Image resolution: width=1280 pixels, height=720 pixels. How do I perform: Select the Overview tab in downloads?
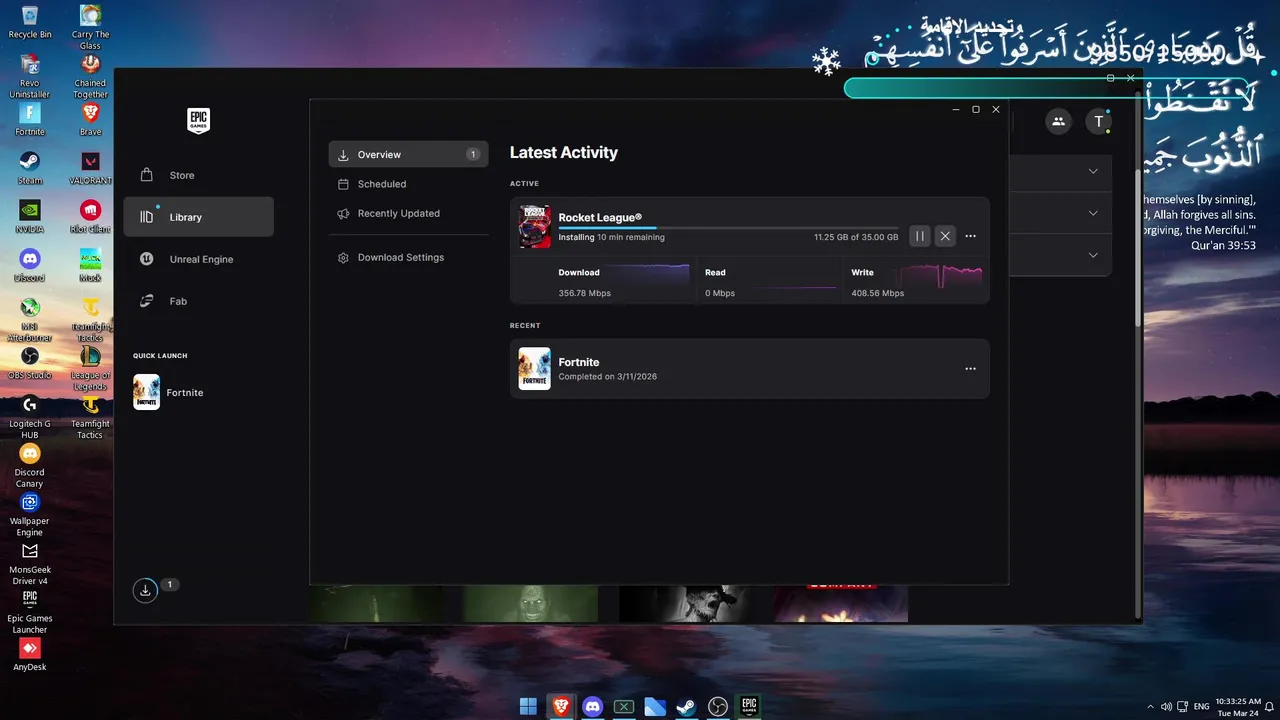(x=408, y=154)
